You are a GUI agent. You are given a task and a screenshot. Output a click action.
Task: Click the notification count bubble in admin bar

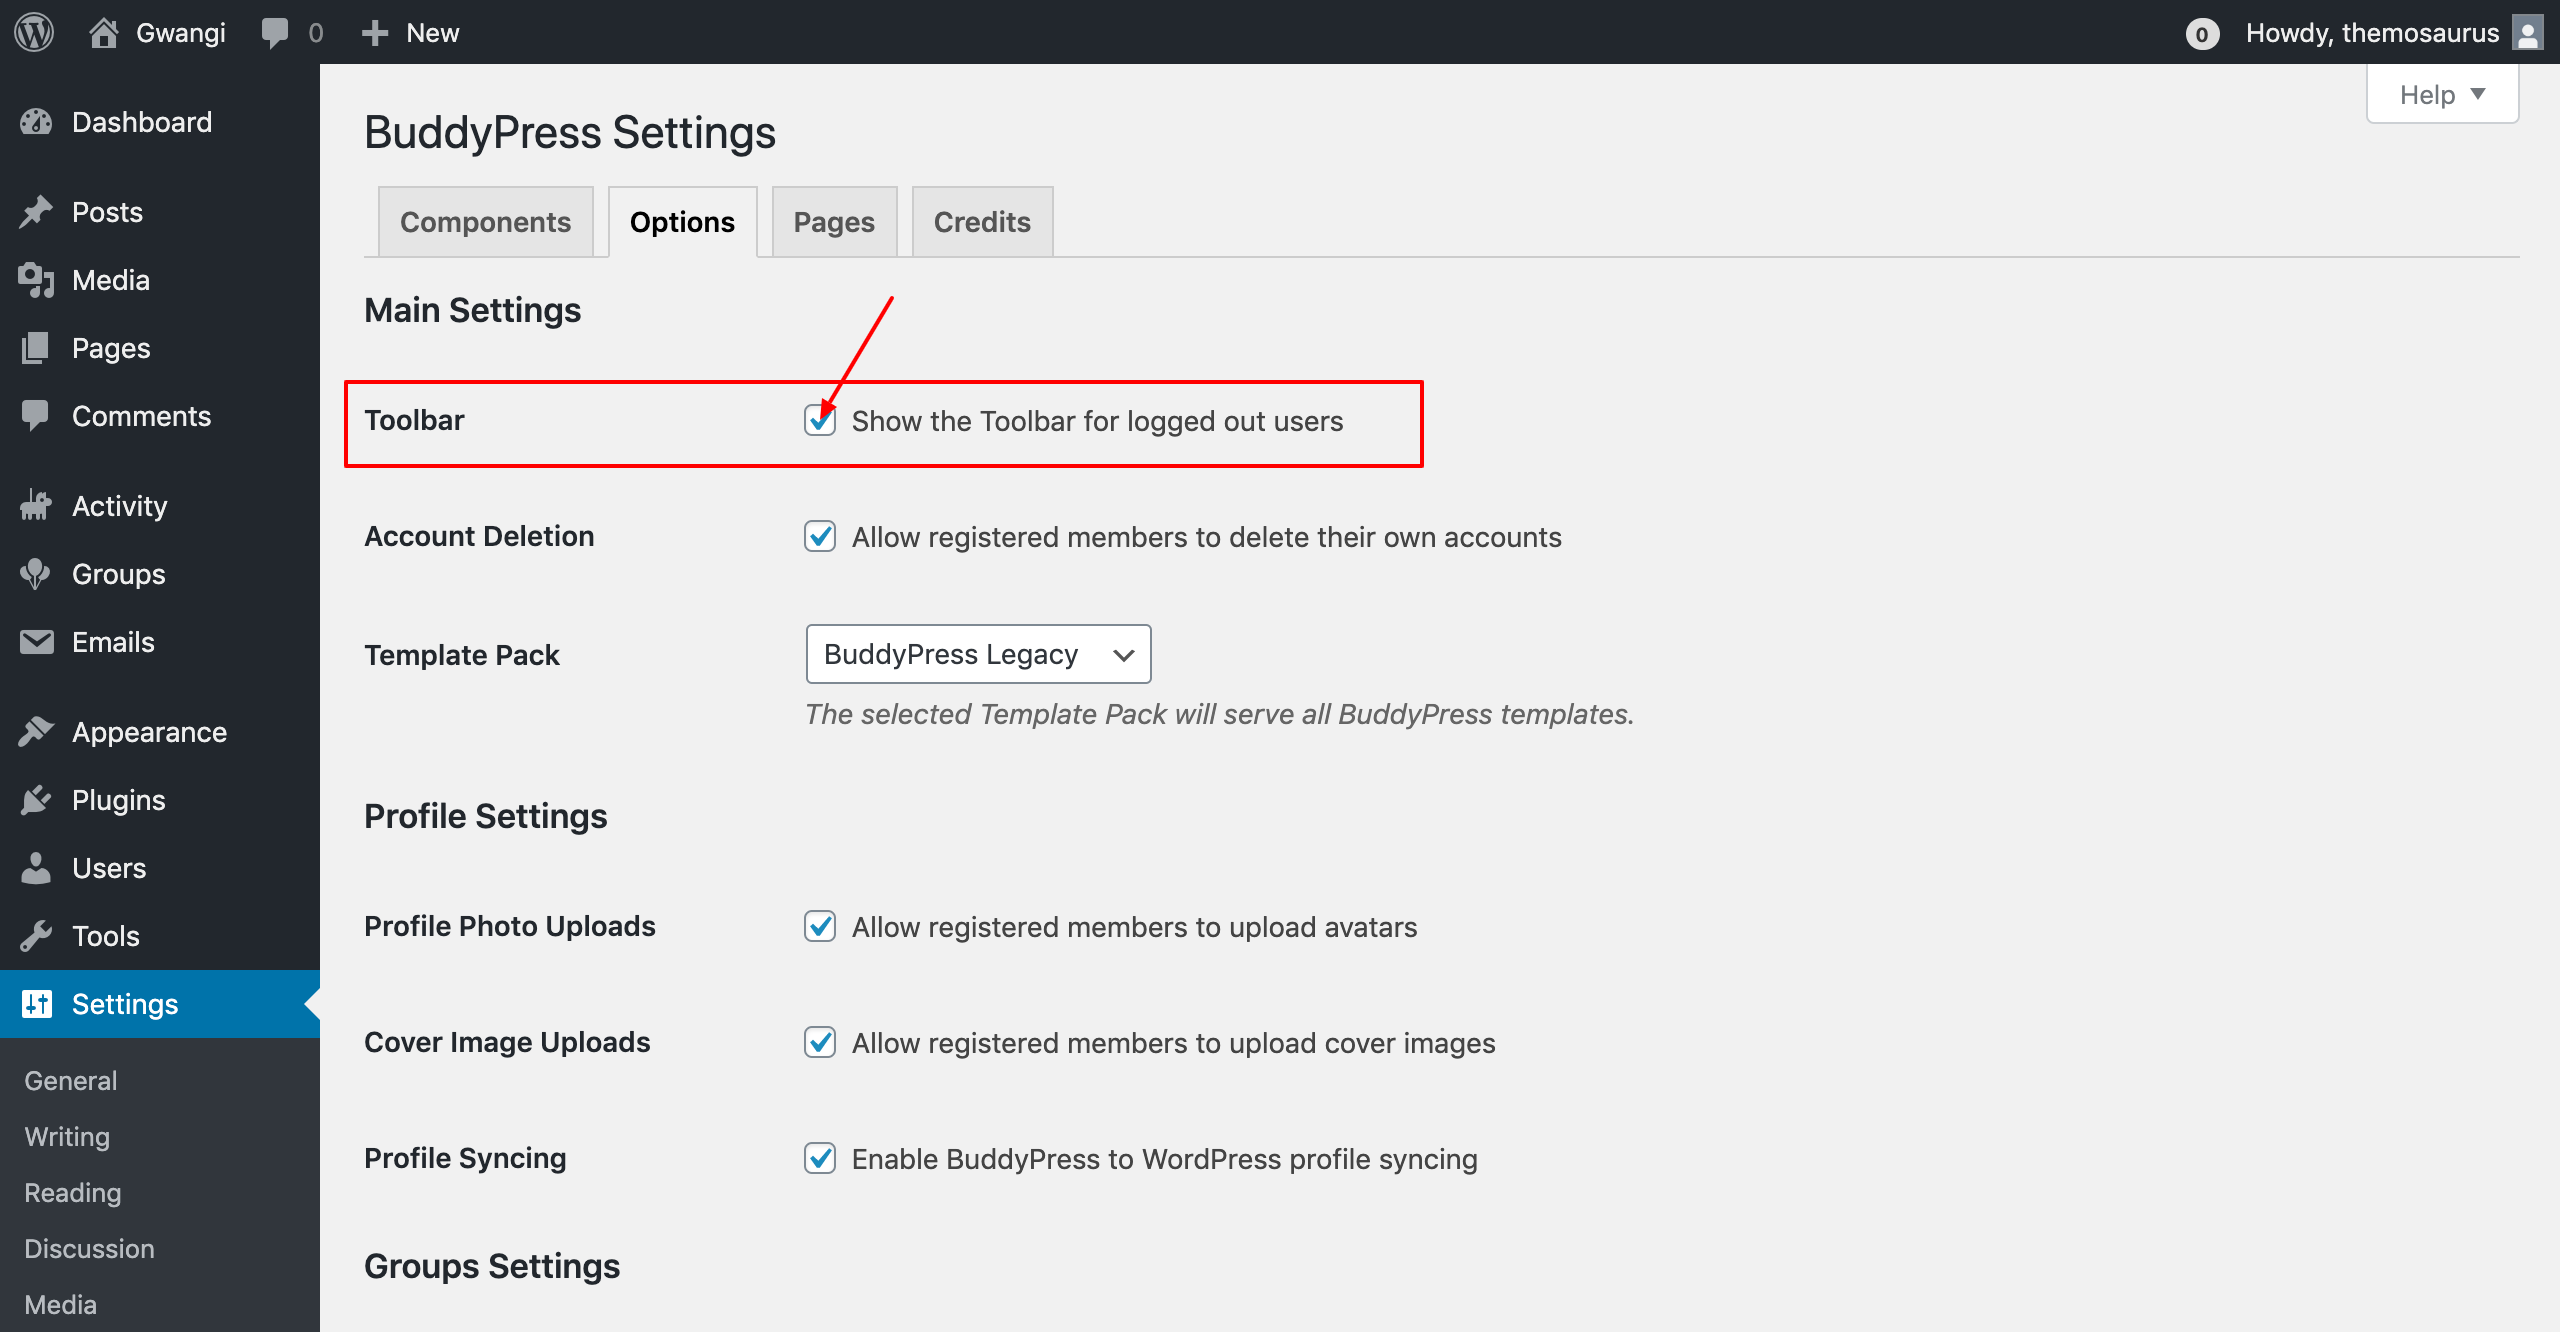[2202, 34]
